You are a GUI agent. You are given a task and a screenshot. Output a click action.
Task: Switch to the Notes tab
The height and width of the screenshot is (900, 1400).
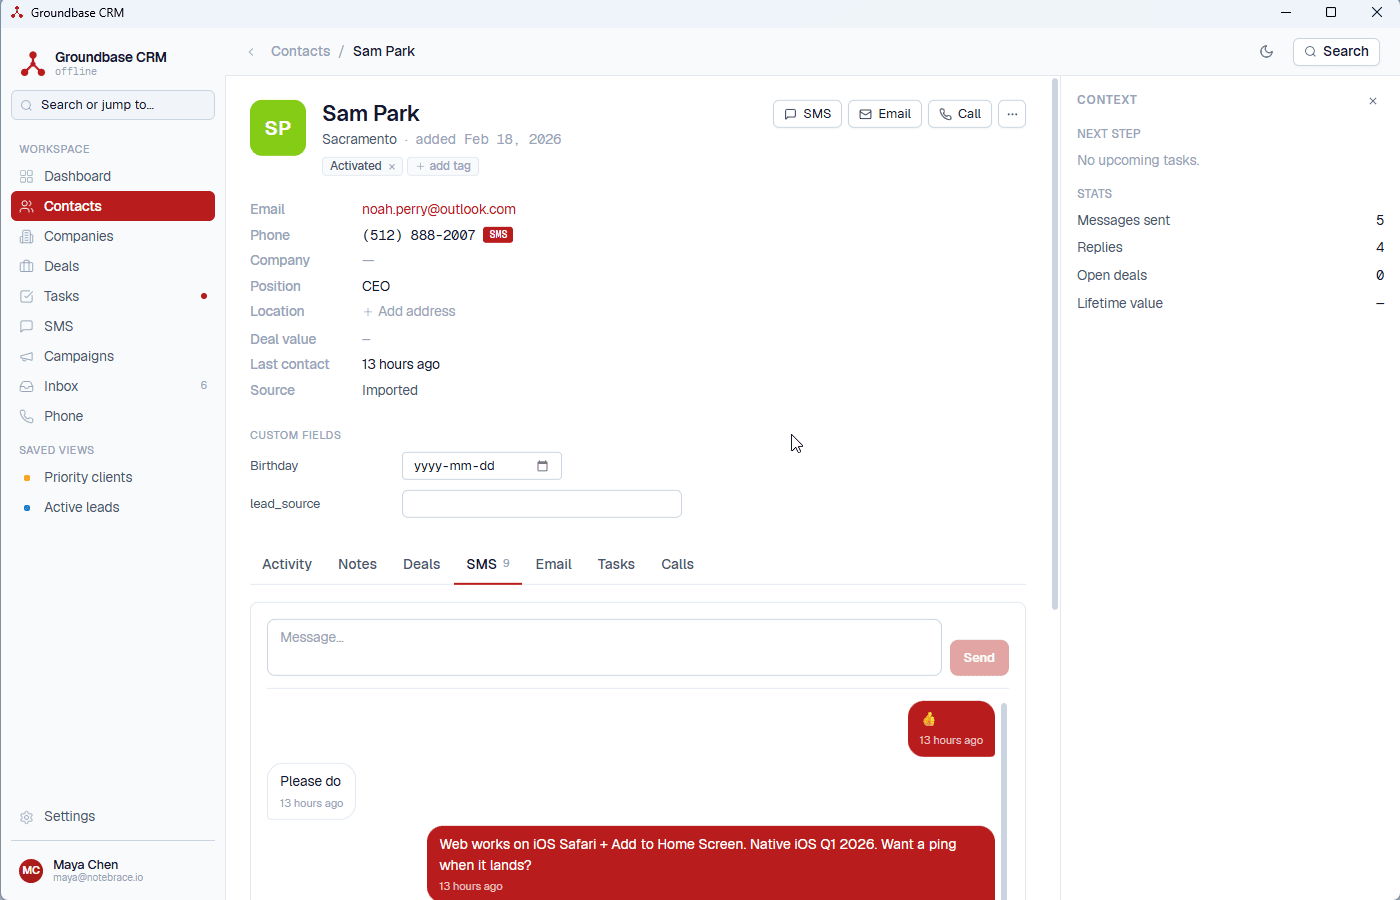[x=357, y=564]
